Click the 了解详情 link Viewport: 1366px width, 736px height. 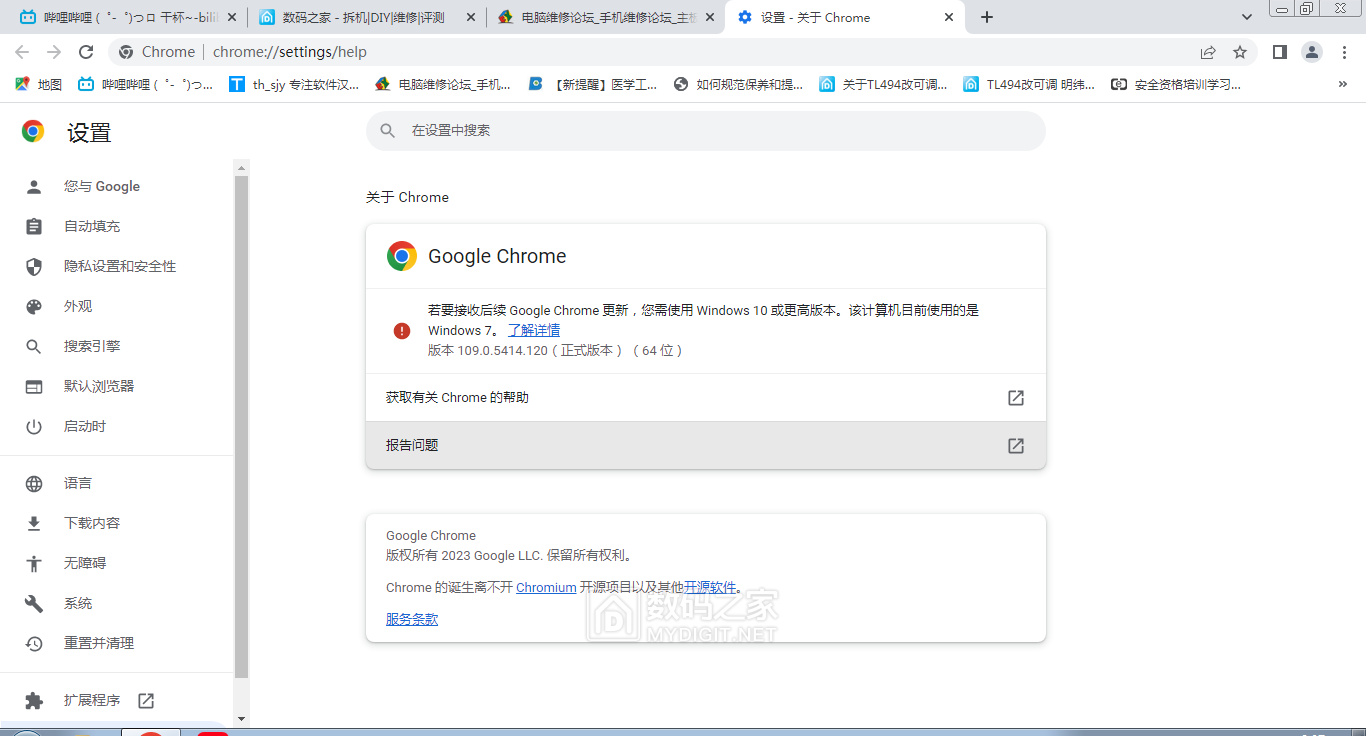coord(534,330)
